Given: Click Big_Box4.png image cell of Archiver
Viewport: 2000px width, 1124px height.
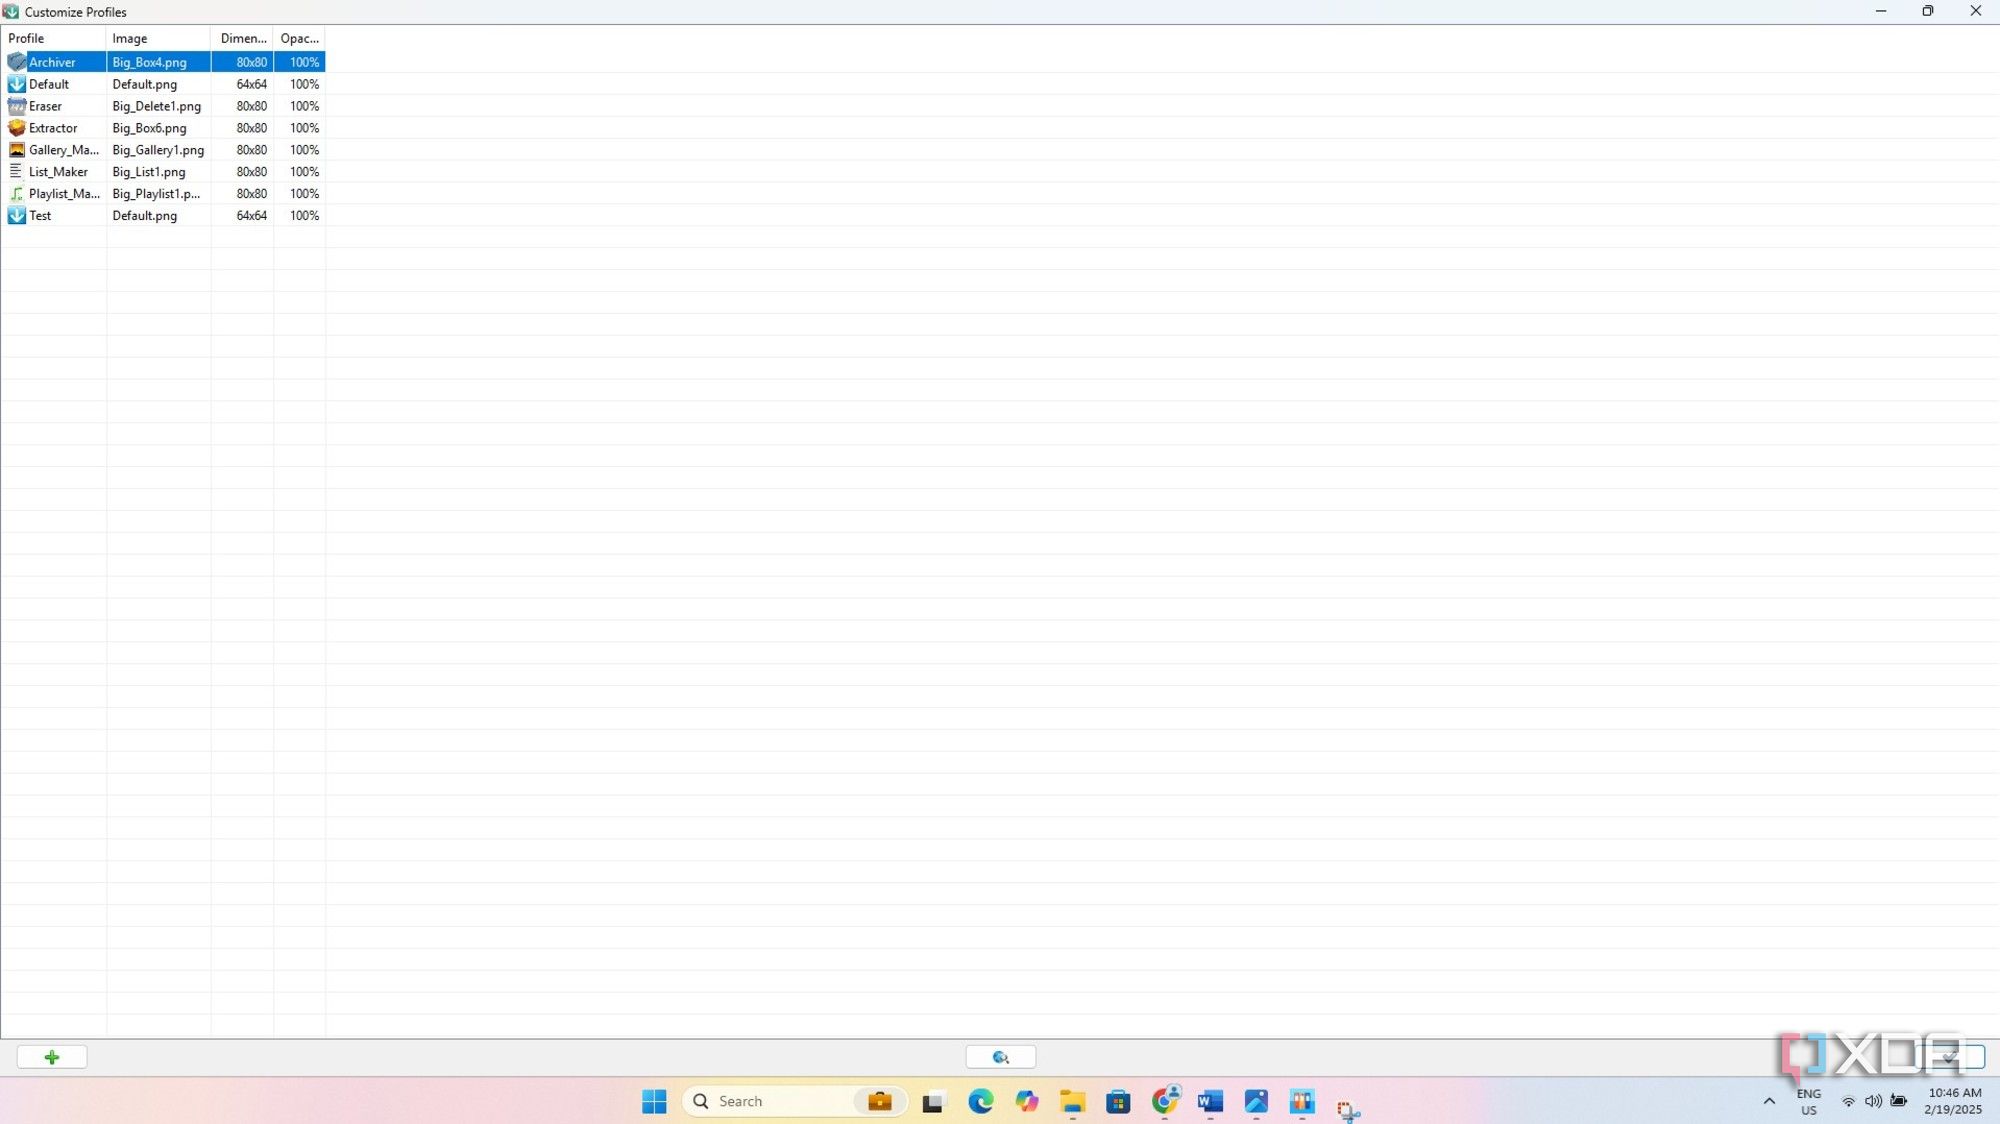Looking at the screenshot, I should point(148,62).
